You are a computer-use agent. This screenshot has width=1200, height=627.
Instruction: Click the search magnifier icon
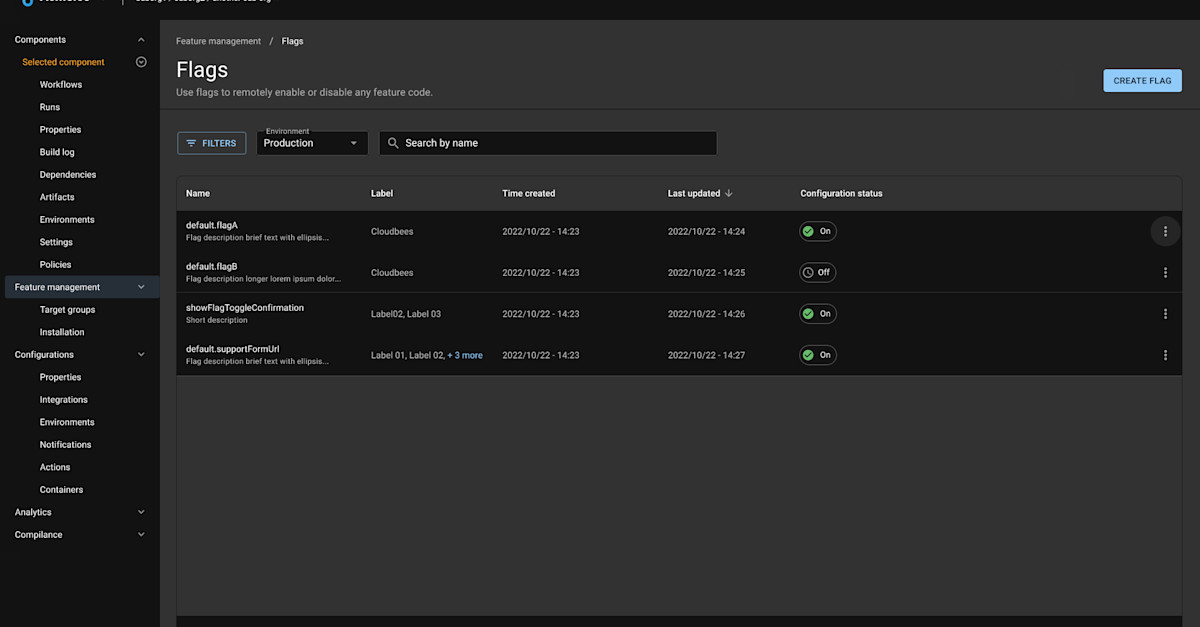coord(393,143)
